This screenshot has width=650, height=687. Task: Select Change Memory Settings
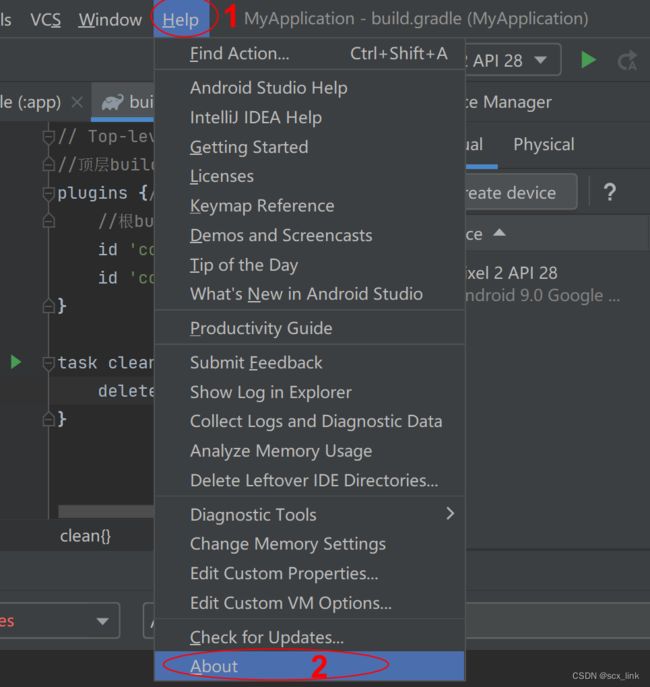click(x=310, y=544)
